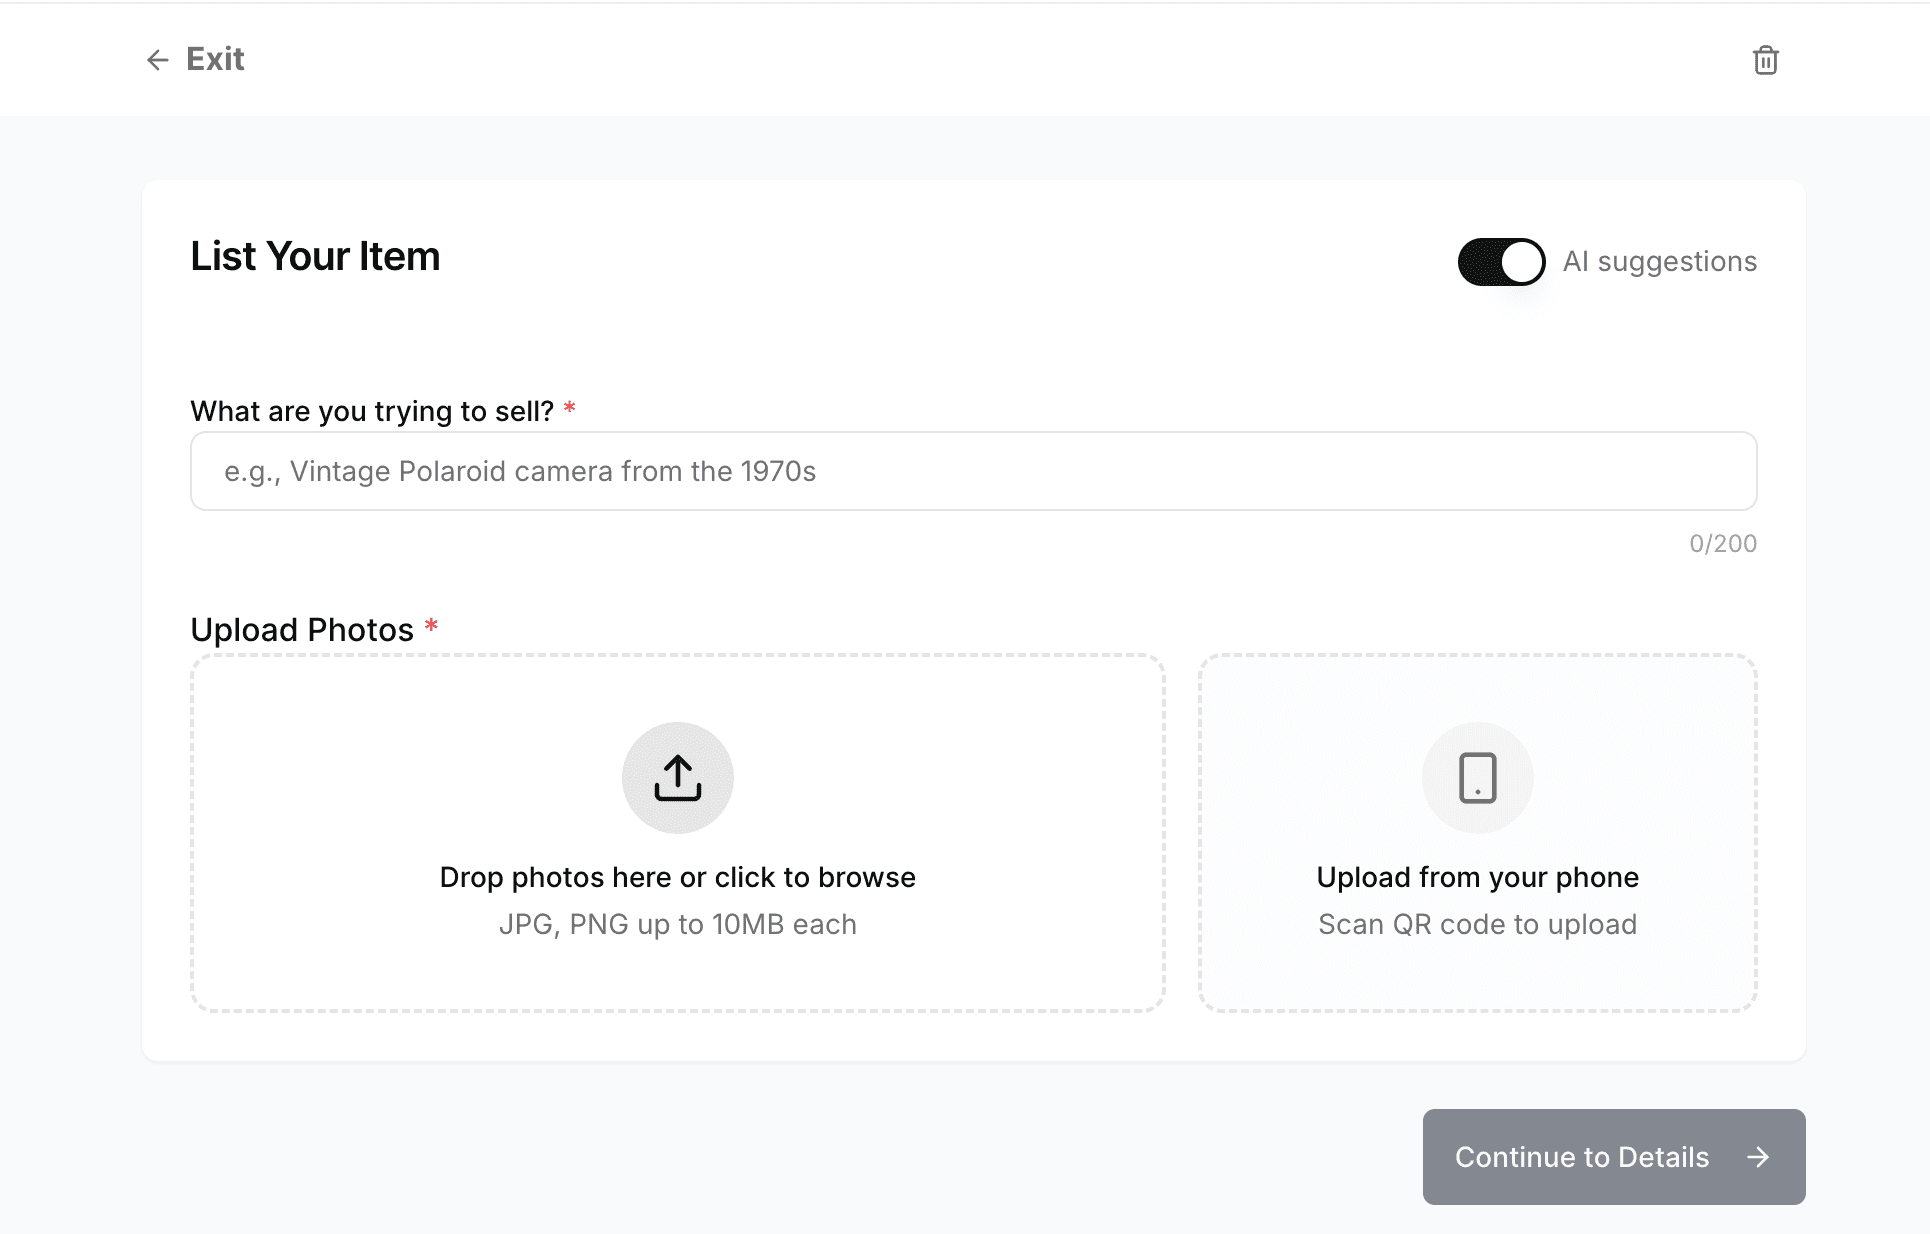Image resolution: width=1930 pixels, height=1234 pixels.
Task: Click the What are you trying to sell label
Action: click(372, 411)
